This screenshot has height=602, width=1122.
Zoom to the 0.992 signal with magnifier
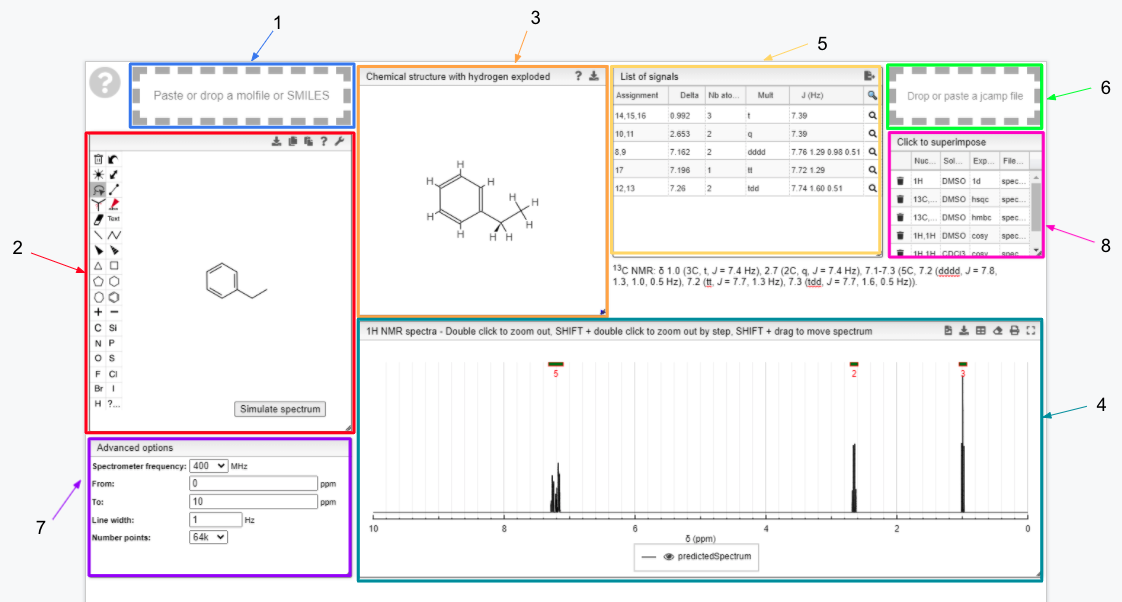872,115
